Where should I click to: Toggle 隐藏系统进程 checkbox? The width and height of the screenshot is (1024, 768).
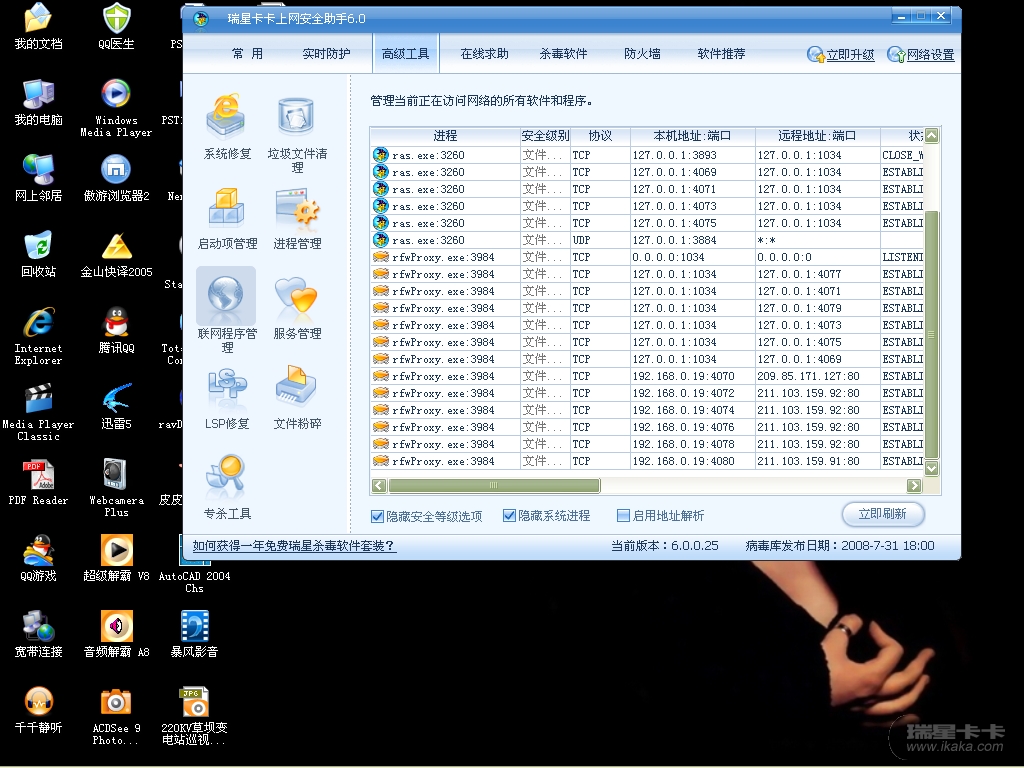[509, 515]
